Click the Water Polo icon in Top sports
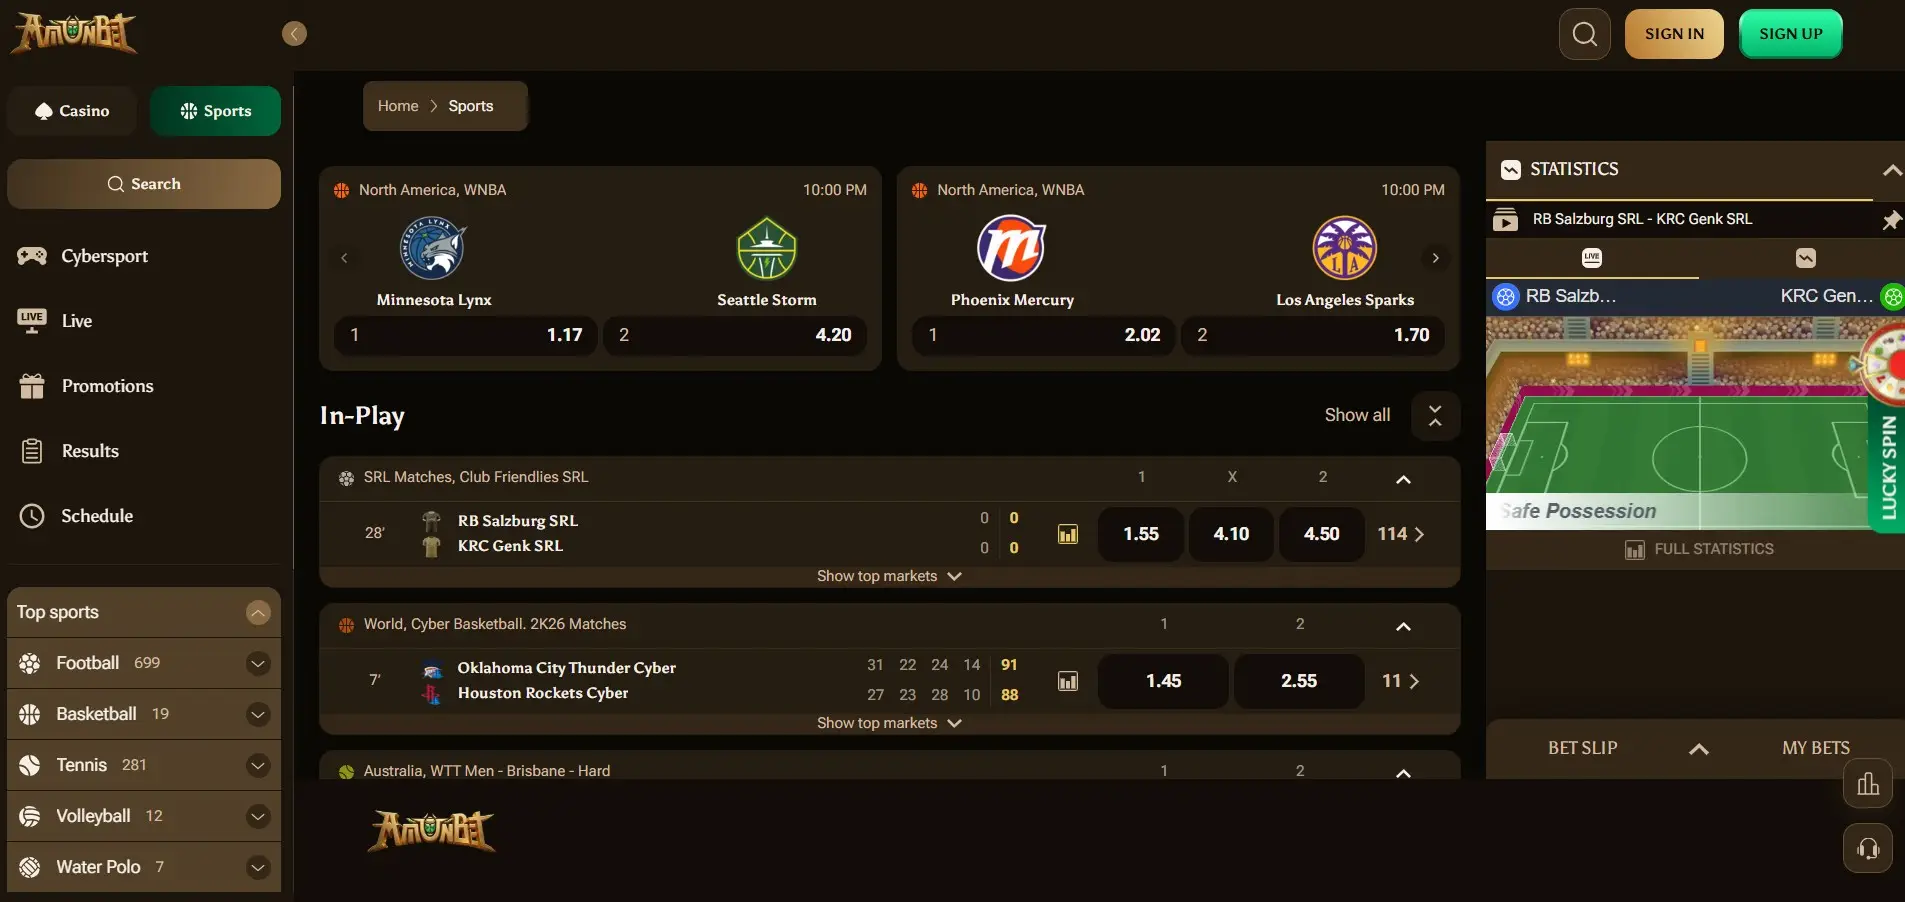Viewport: 1905px width, 902px height. pyautogui.click(x=30, y=867)
